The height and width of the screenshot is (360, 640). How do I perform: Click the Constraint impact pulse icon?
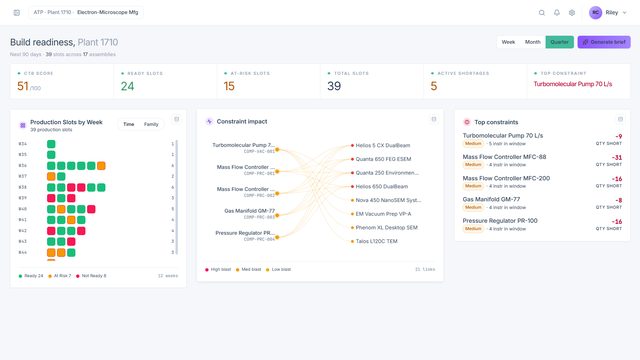209,122
